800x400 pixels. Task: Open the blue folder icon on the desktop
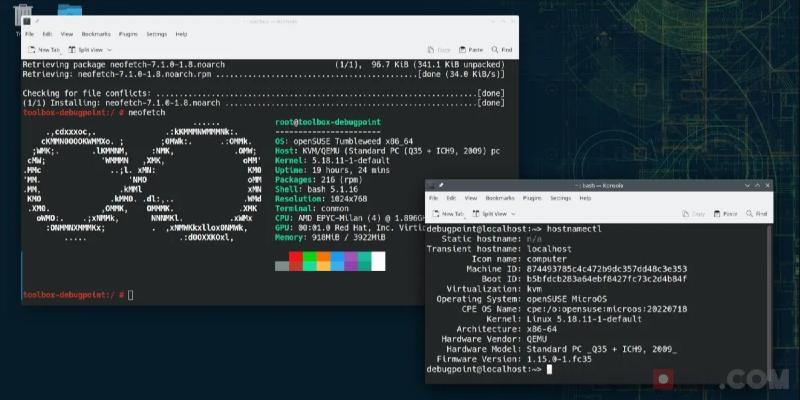click(69, 10)
